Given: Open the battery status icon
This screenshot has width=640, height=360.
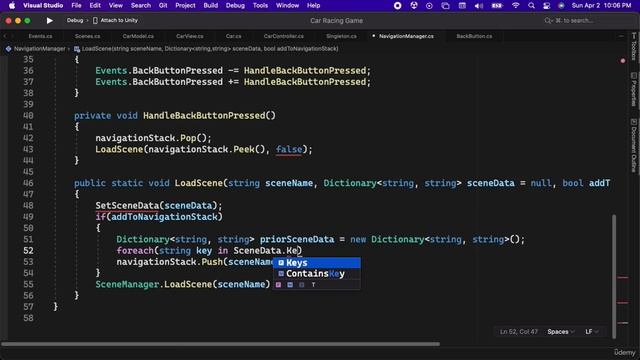Looking at the screenshot, I should [497, 6].
